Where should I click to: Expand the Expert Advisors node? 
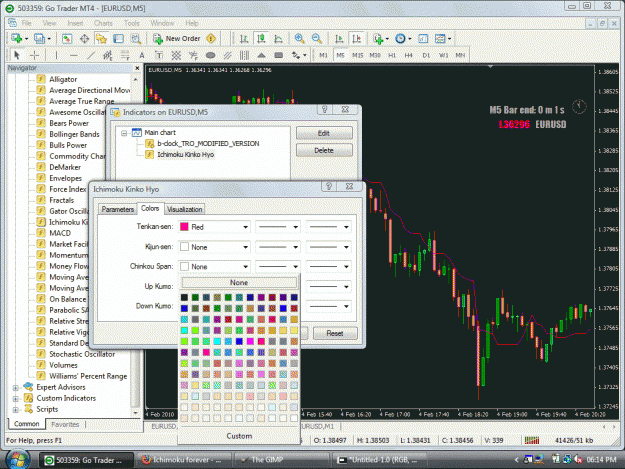click(x=16, y=388)
